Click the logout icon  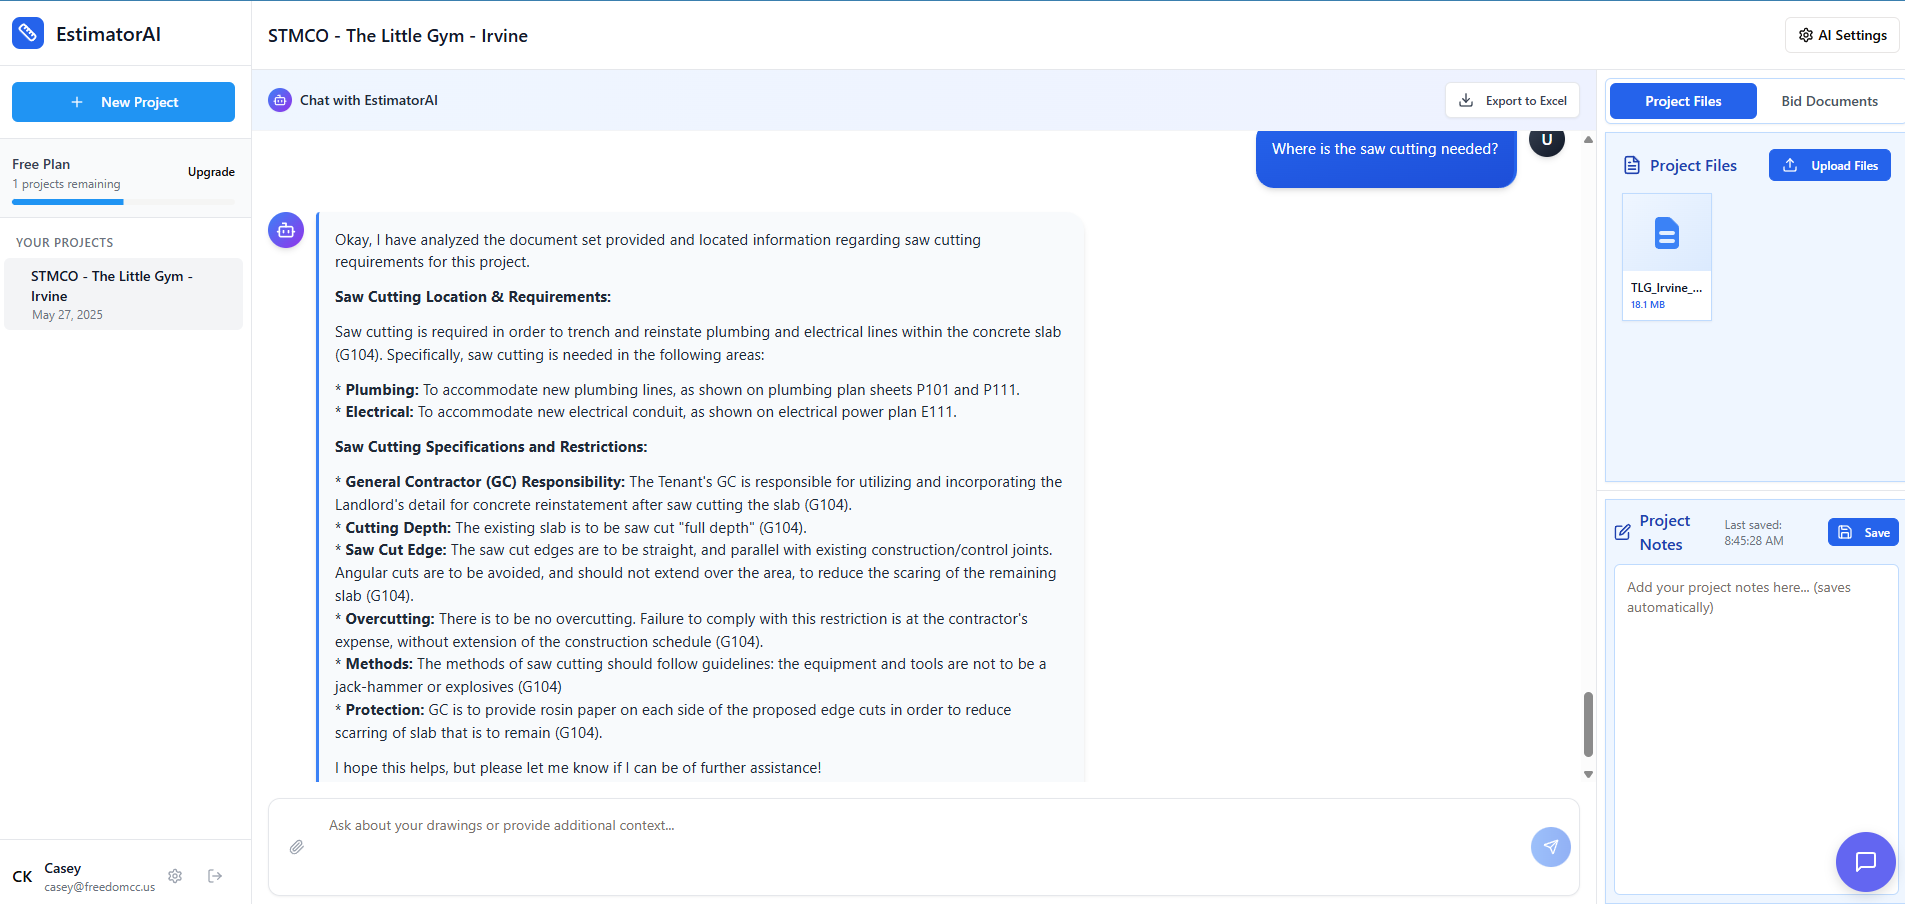tap(215, 876)
